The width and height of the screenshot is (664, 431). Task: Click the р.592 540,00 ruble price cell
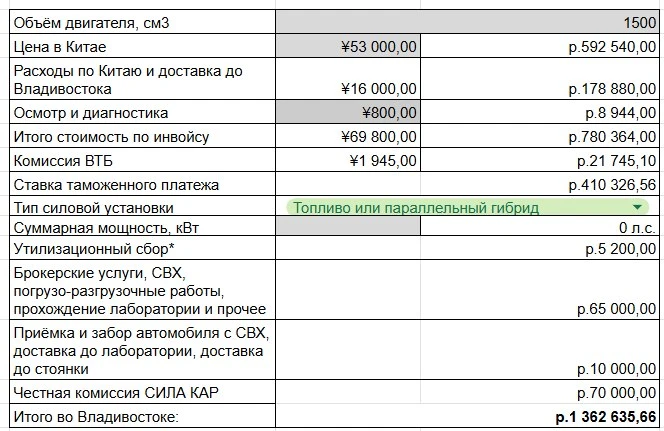tap(540, 46)
